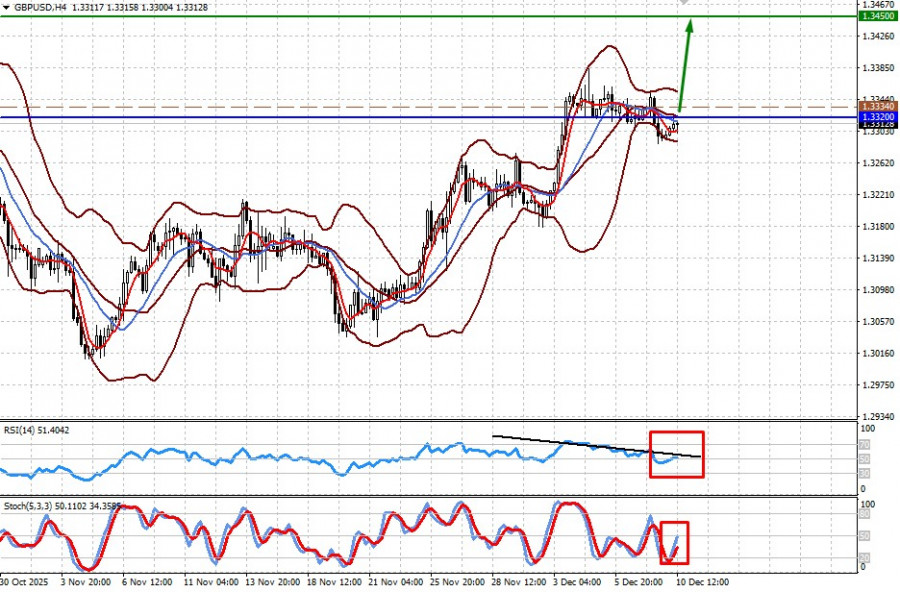Click the 1.32620 price axis label
The height and width of the screenshot is (592, 900).
coord(878,163)
